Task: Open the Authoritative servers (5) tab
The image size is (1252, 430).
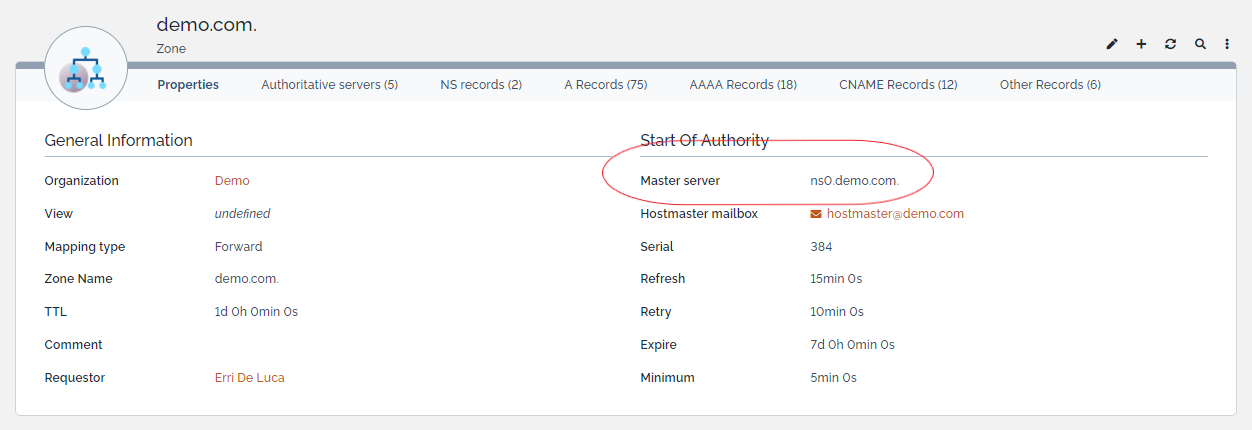Action: [x=330, y=85]
